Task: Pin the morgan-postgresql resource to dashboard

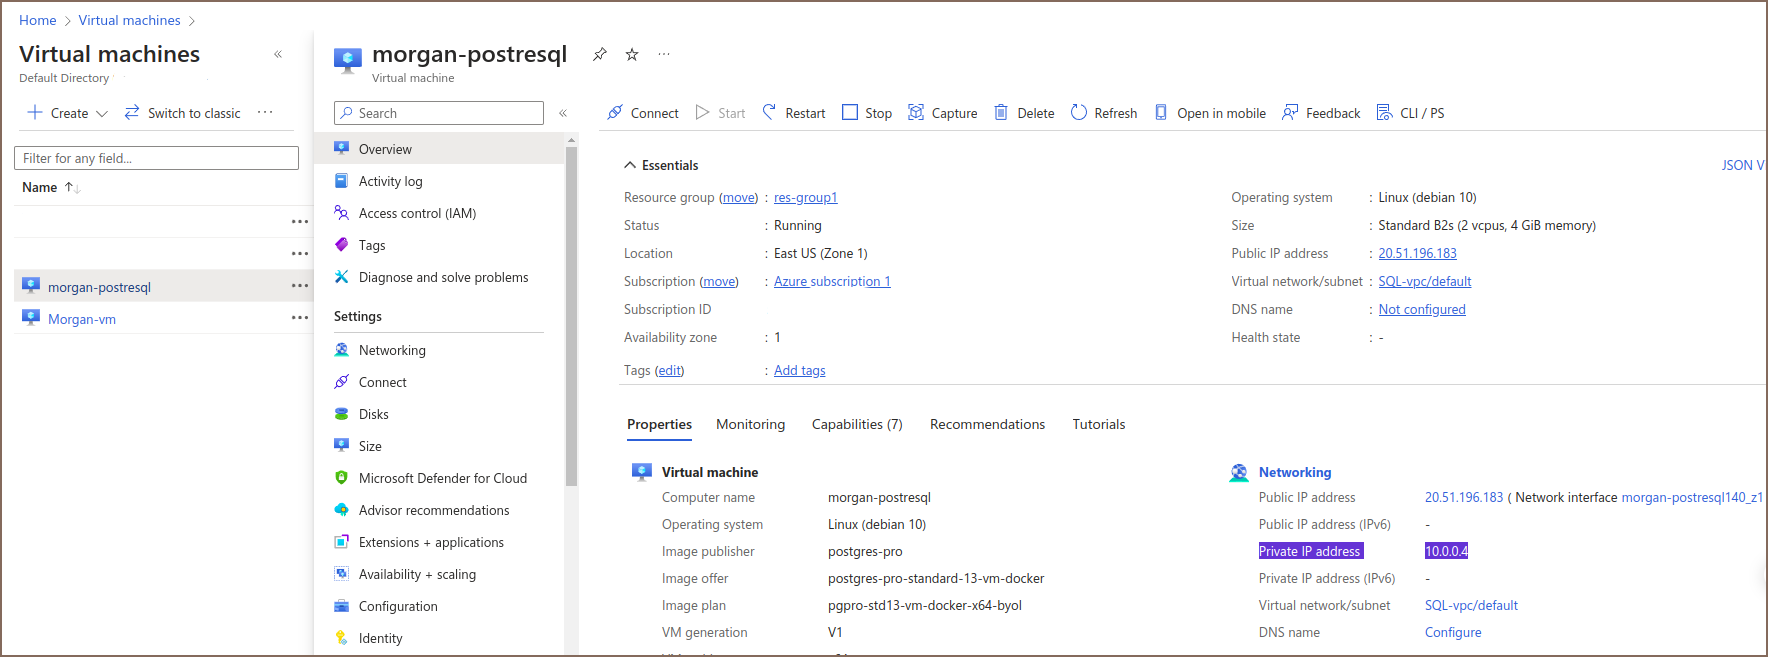Action: [599, 54]
